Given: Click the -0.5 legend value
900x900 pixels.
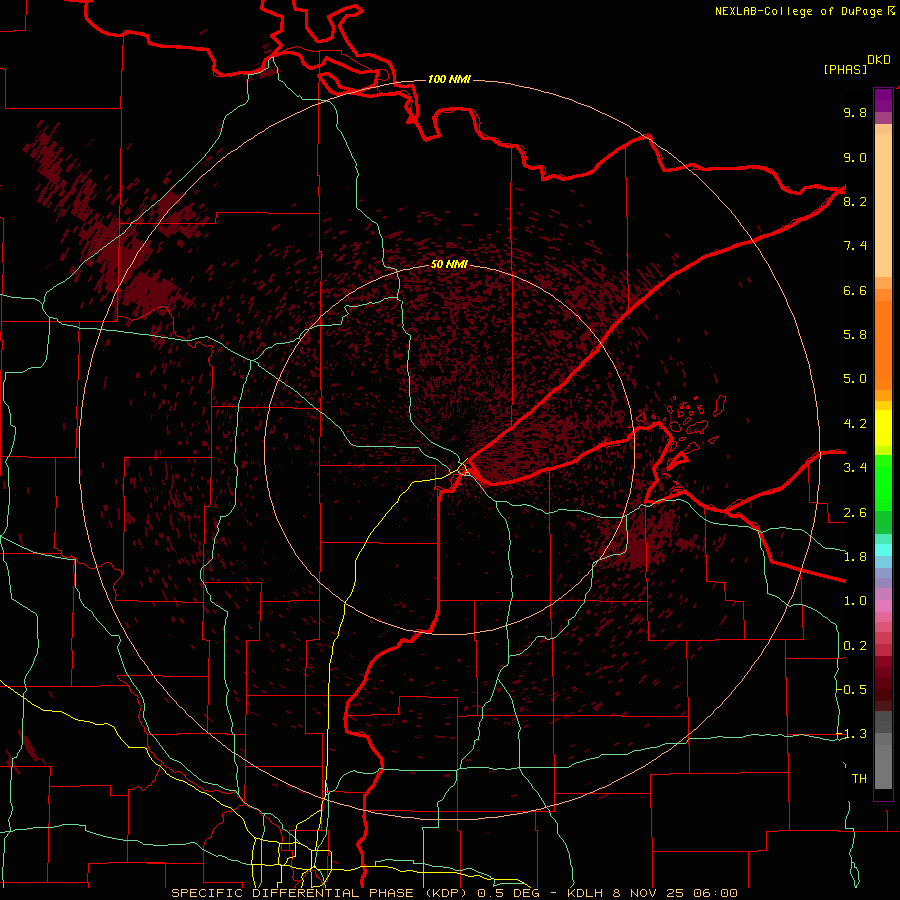Looking at the screenshot, I should coord(852,690).
